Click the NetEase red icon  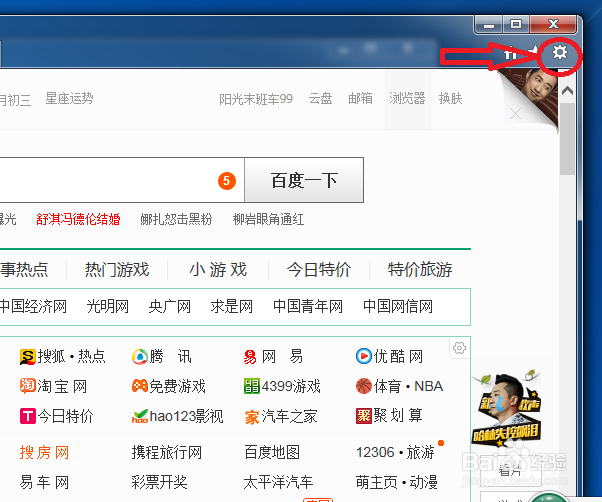point(250,357)
